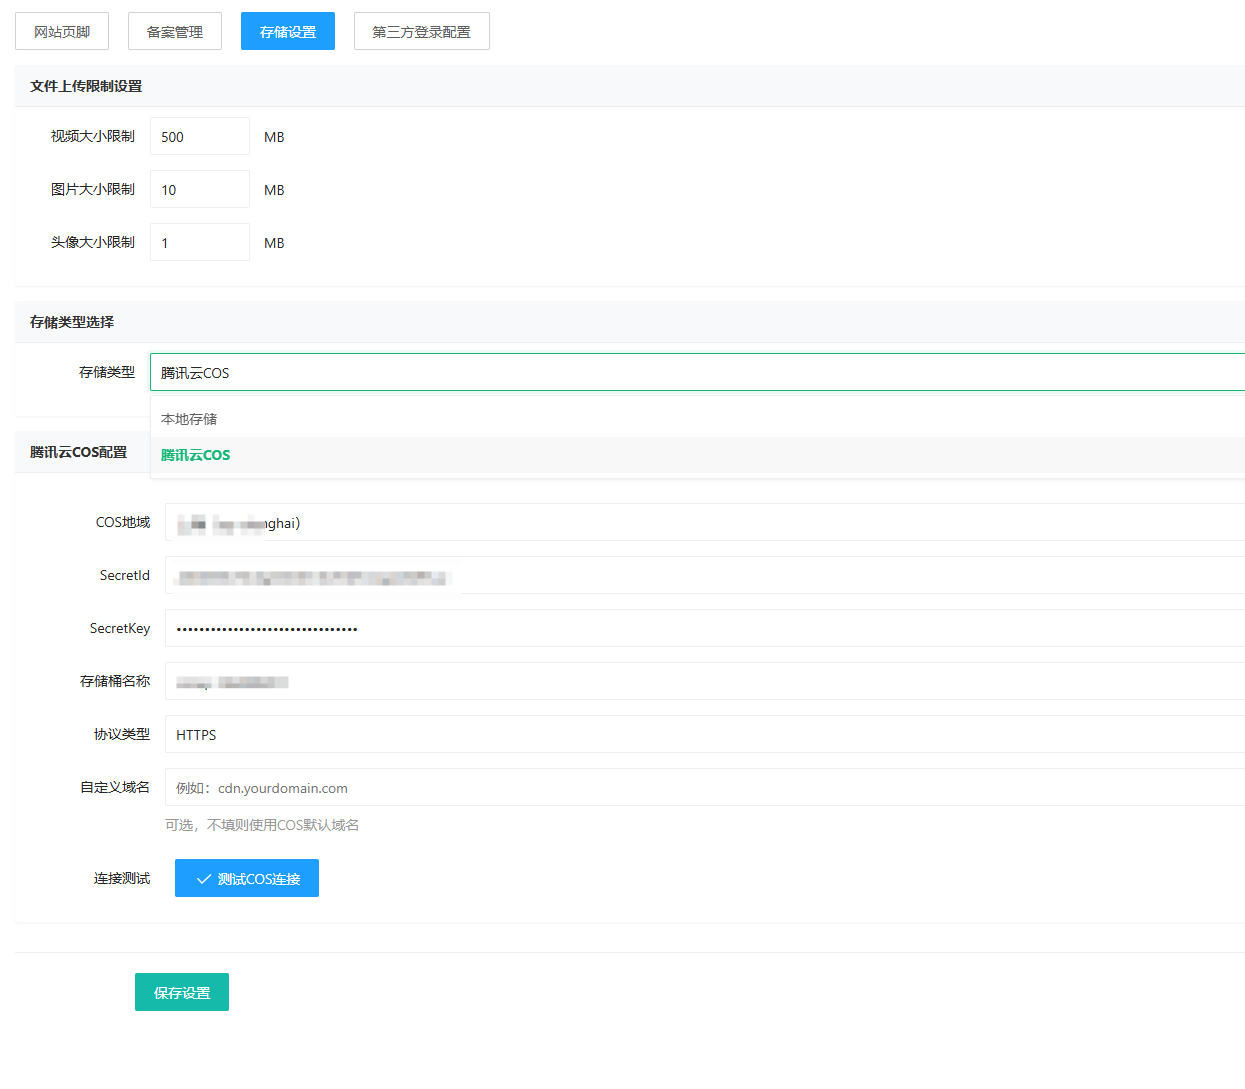Select the 存储设置 tab
The image size is (1245, 1089).
(x=288, y=32)
